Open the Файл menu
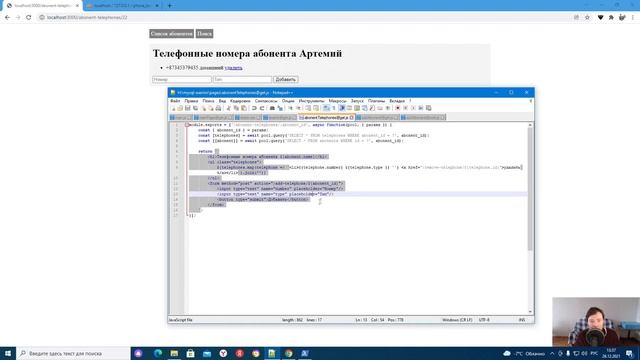Screen dimensions: 640x360 pyautogui.click(x=175, y=101)
